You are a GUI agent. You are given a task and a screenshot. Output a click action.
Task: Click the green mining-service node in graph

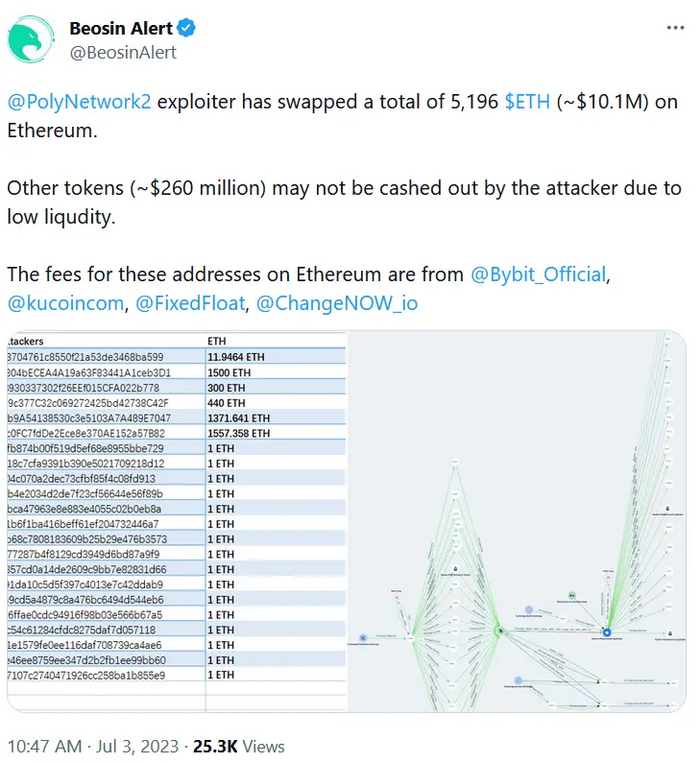click(x=571, y=594)
